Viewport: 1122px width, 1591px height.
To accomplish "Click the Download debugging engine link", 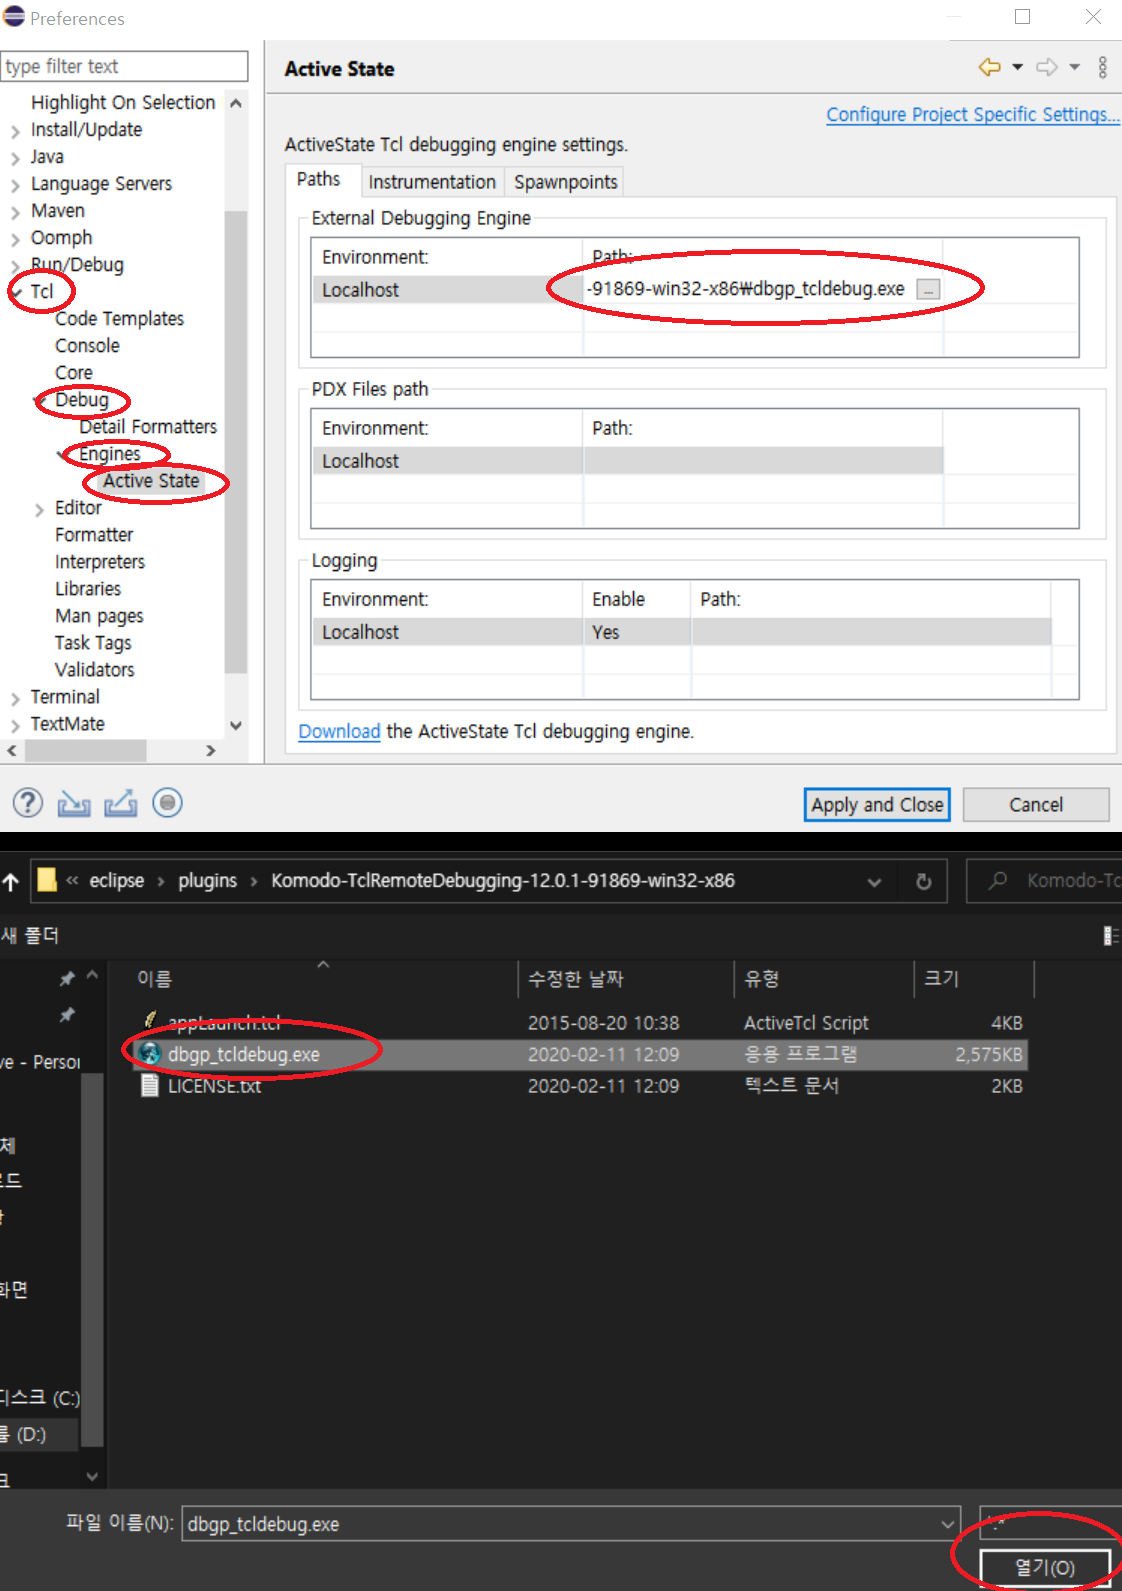I will (339, 731).
